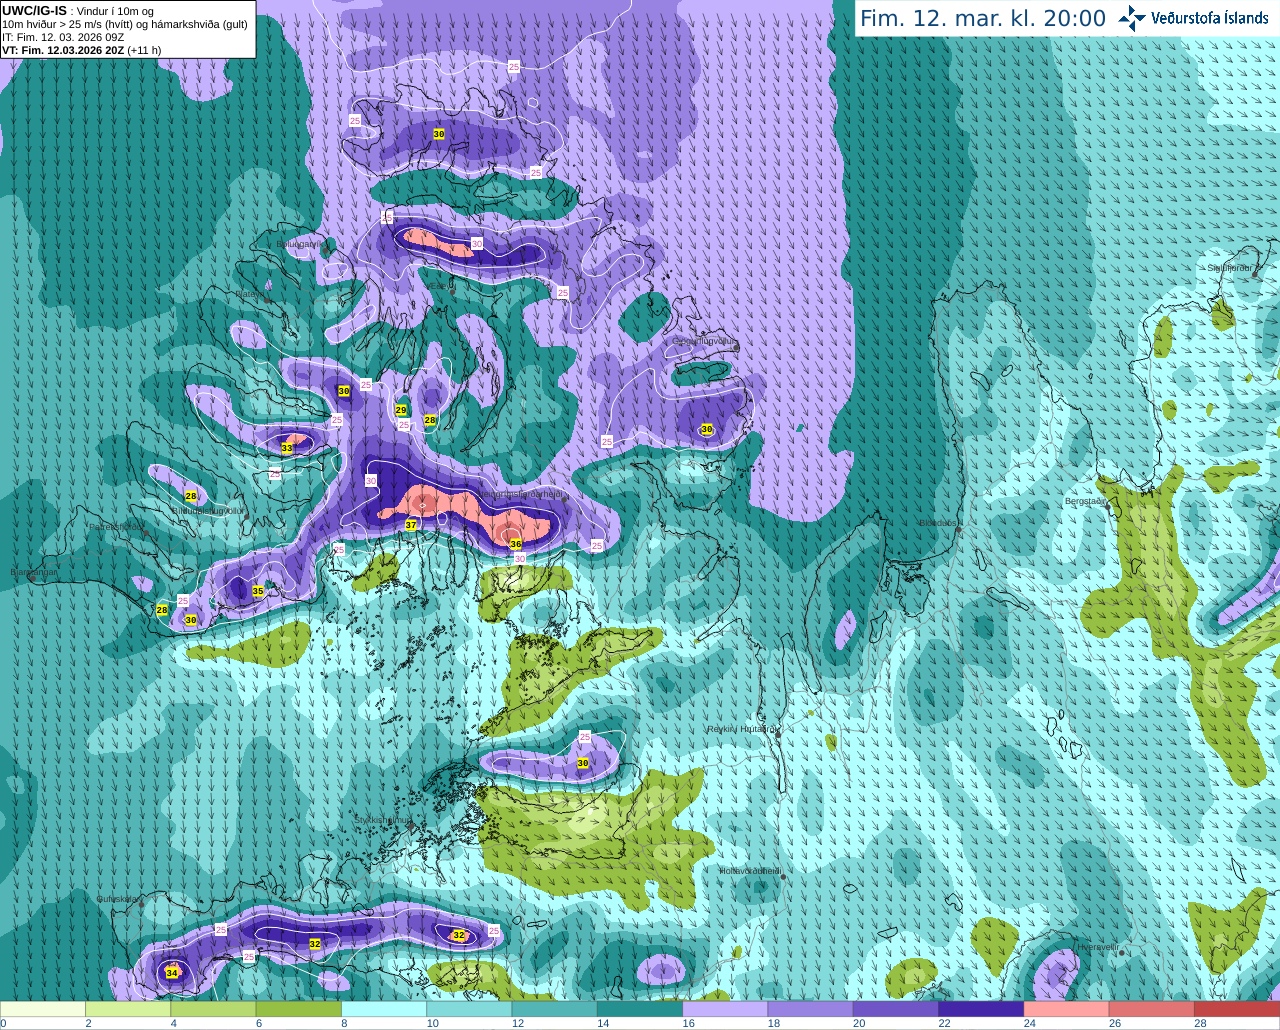Click the Bergstaðir station label
1280x1030 pixels.
(1085, 501)
